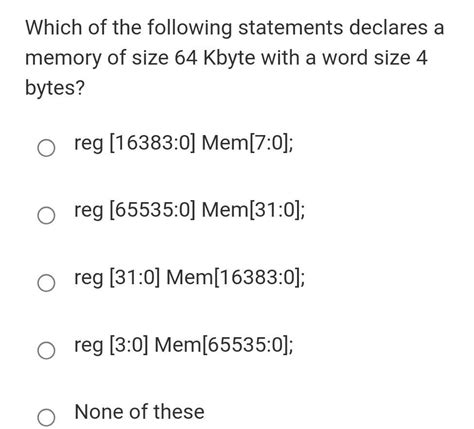Choose the radio button for reg [65535:0] Mem[31:0]
Viewport: 474px width, 429px height.
coord(46,215)
